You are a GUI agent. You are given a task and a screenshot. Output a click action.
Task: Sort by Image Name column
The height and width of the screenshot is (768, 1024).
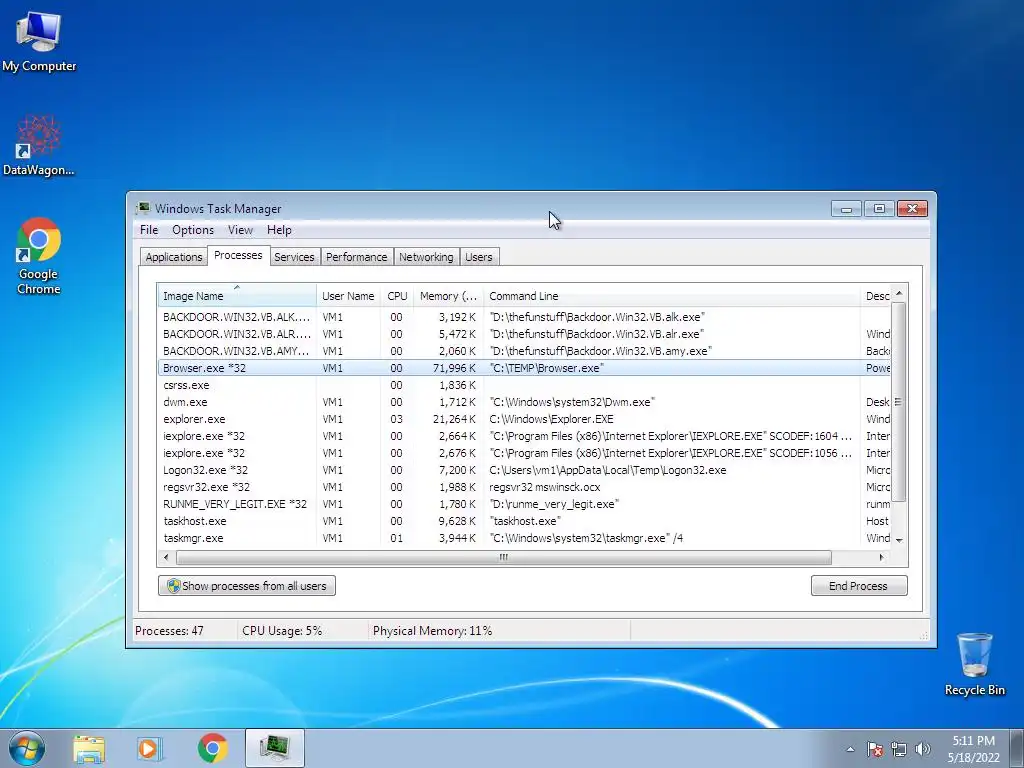pos(236,296)
